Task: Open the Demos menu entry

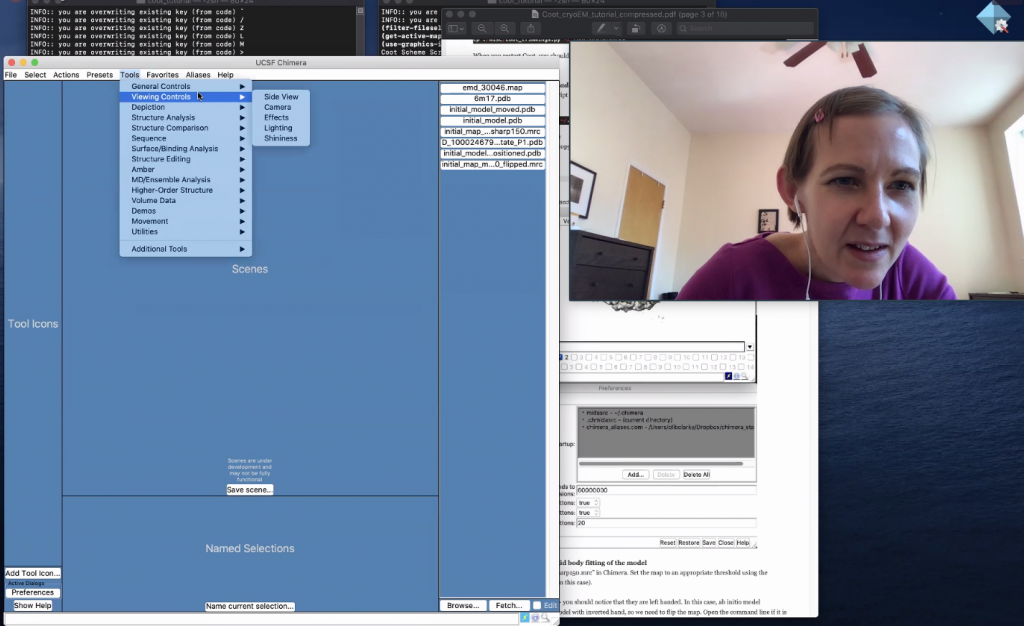Action: click(x=185, y=211)
